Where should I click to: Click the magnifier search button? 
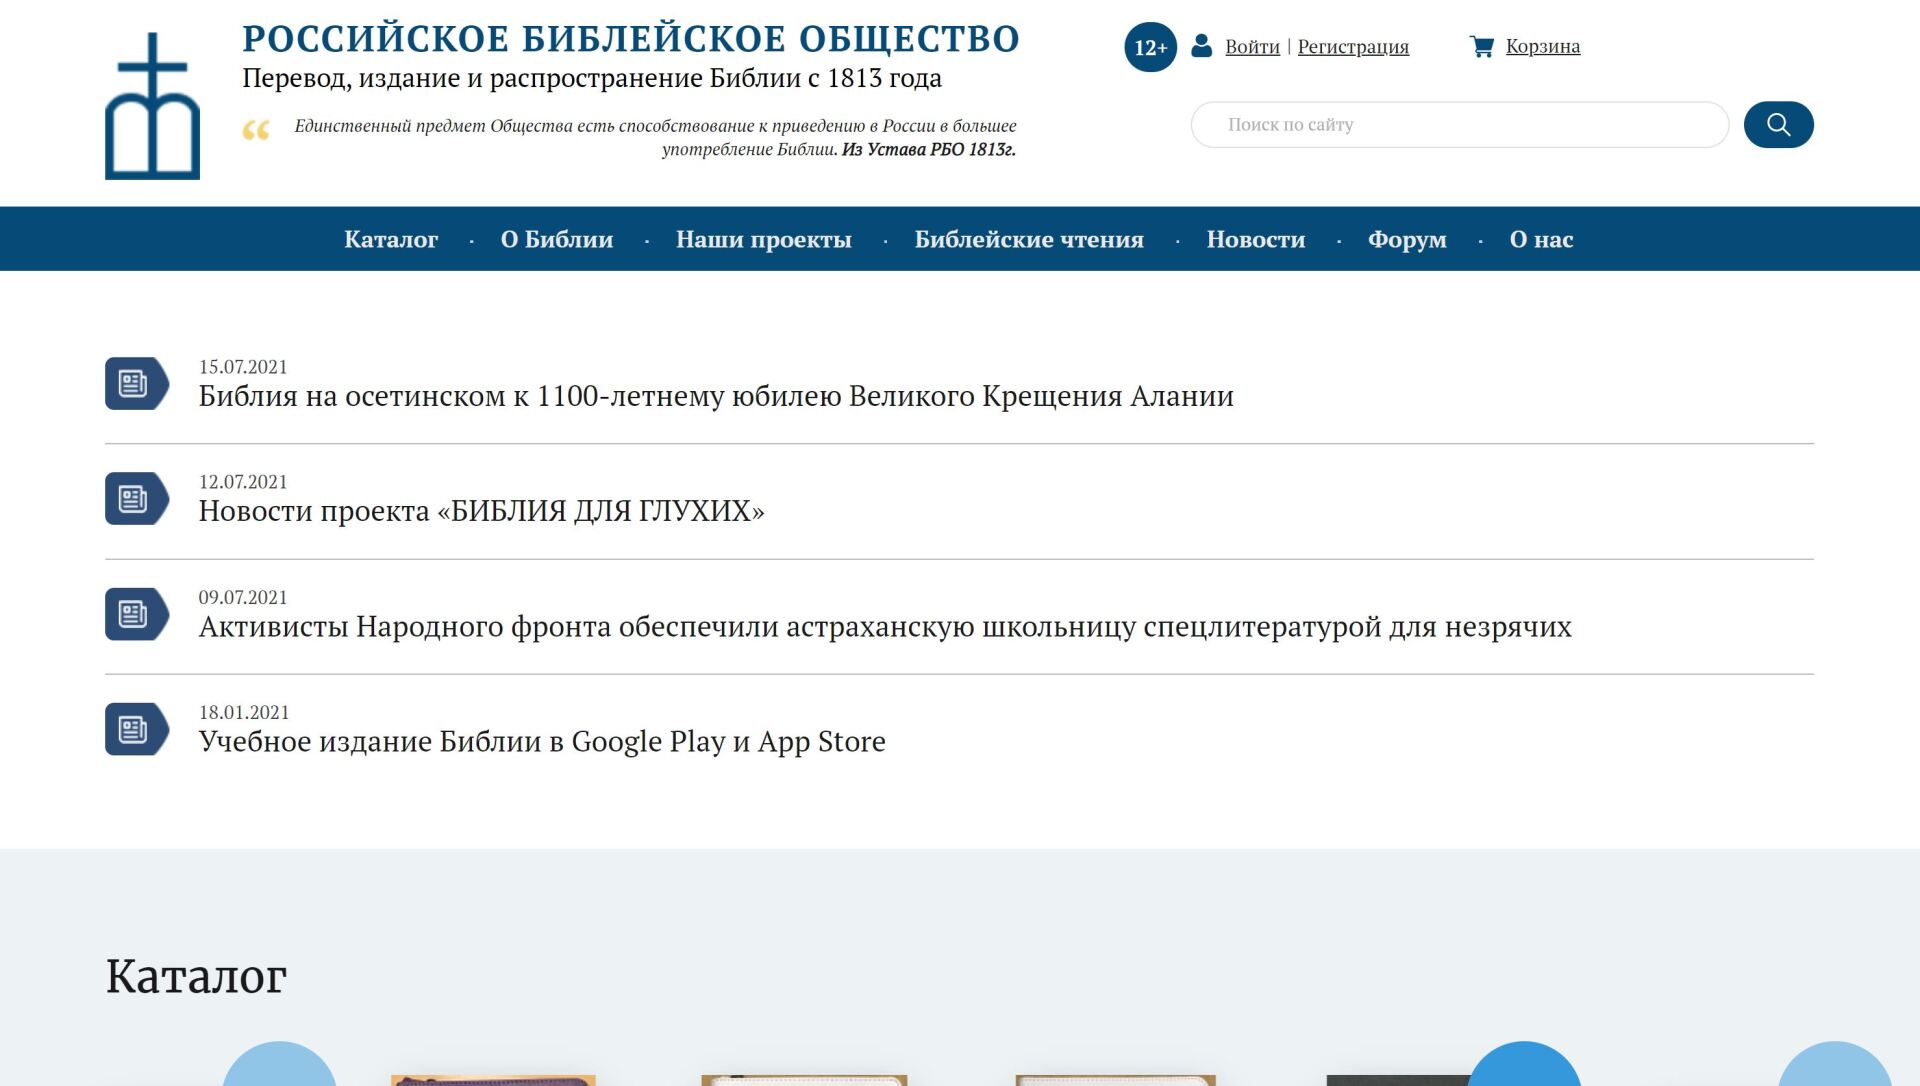click(x=1778, y=125)
